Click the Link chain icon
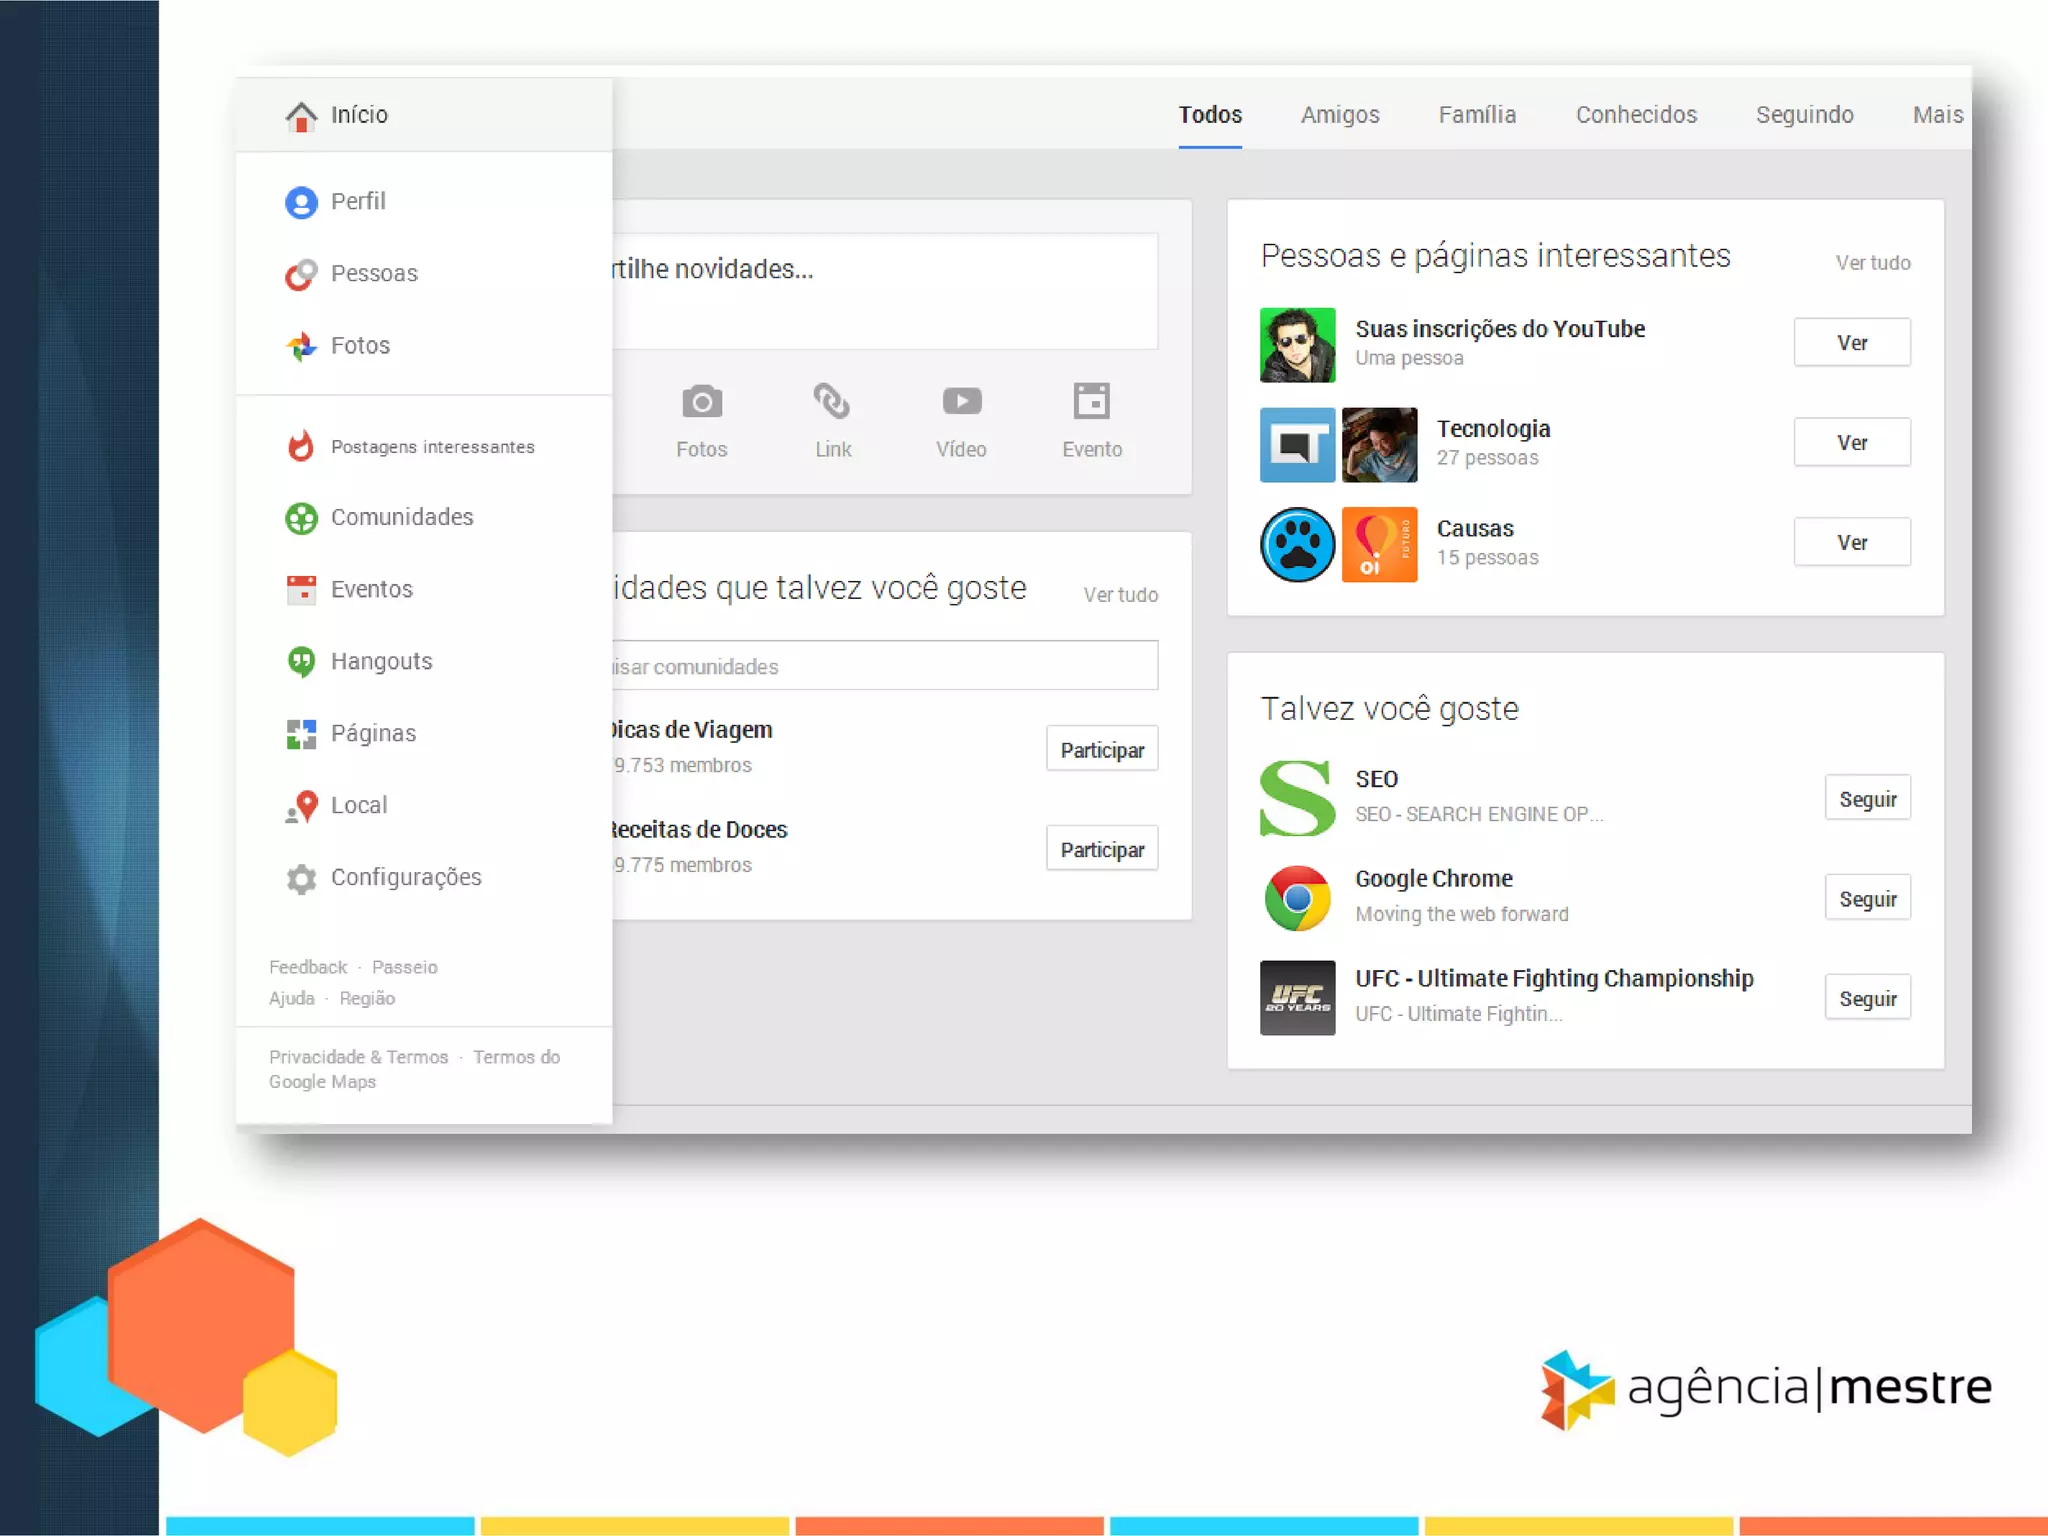This screenshot has height=1536, width=2048. point(832,402)
